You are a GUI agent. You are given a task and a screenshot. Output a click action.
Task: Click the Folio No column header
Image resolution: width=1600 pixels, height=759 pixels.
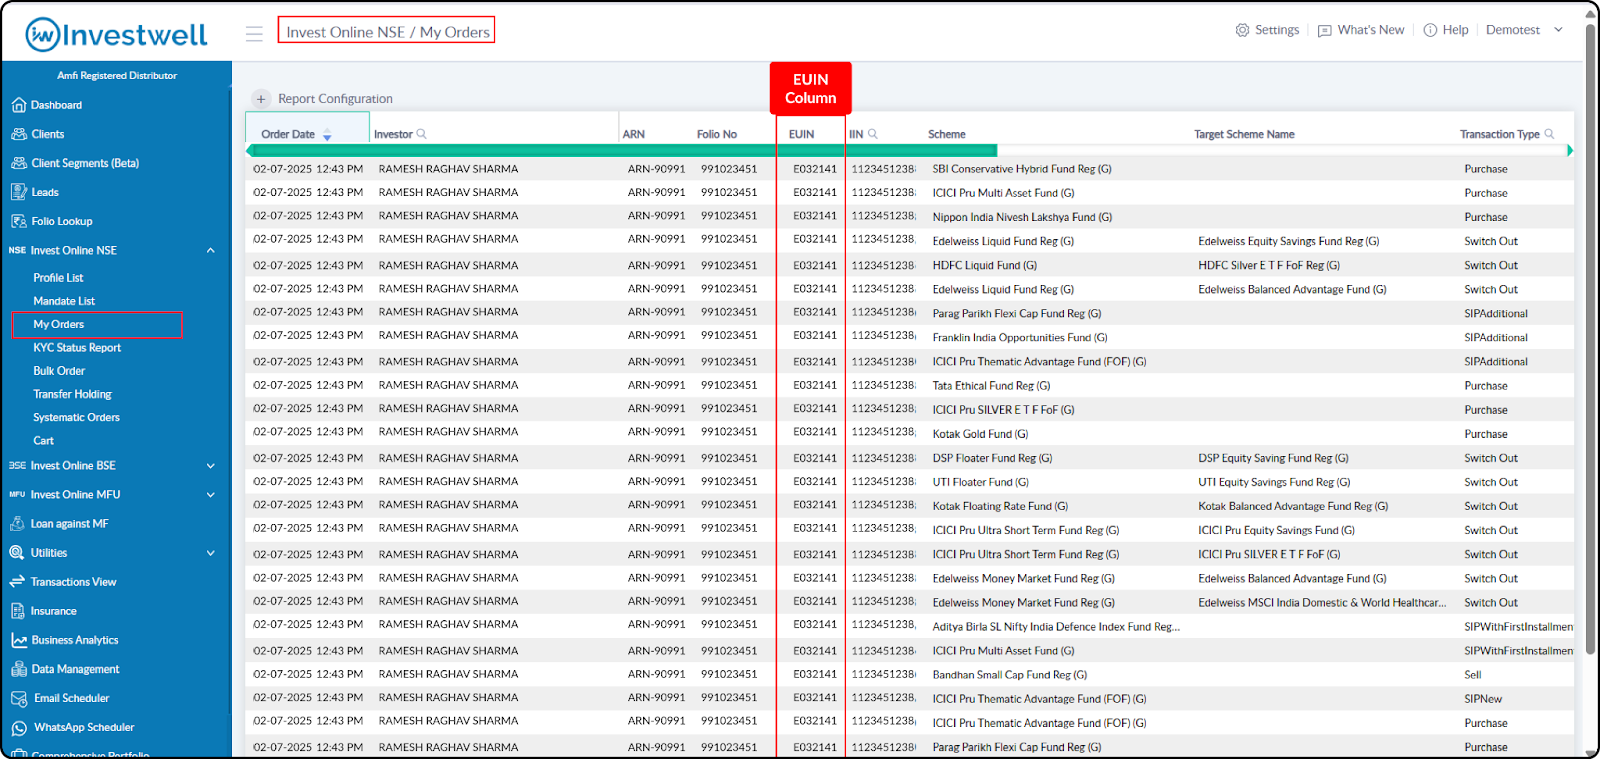click(x=717, y=134)
